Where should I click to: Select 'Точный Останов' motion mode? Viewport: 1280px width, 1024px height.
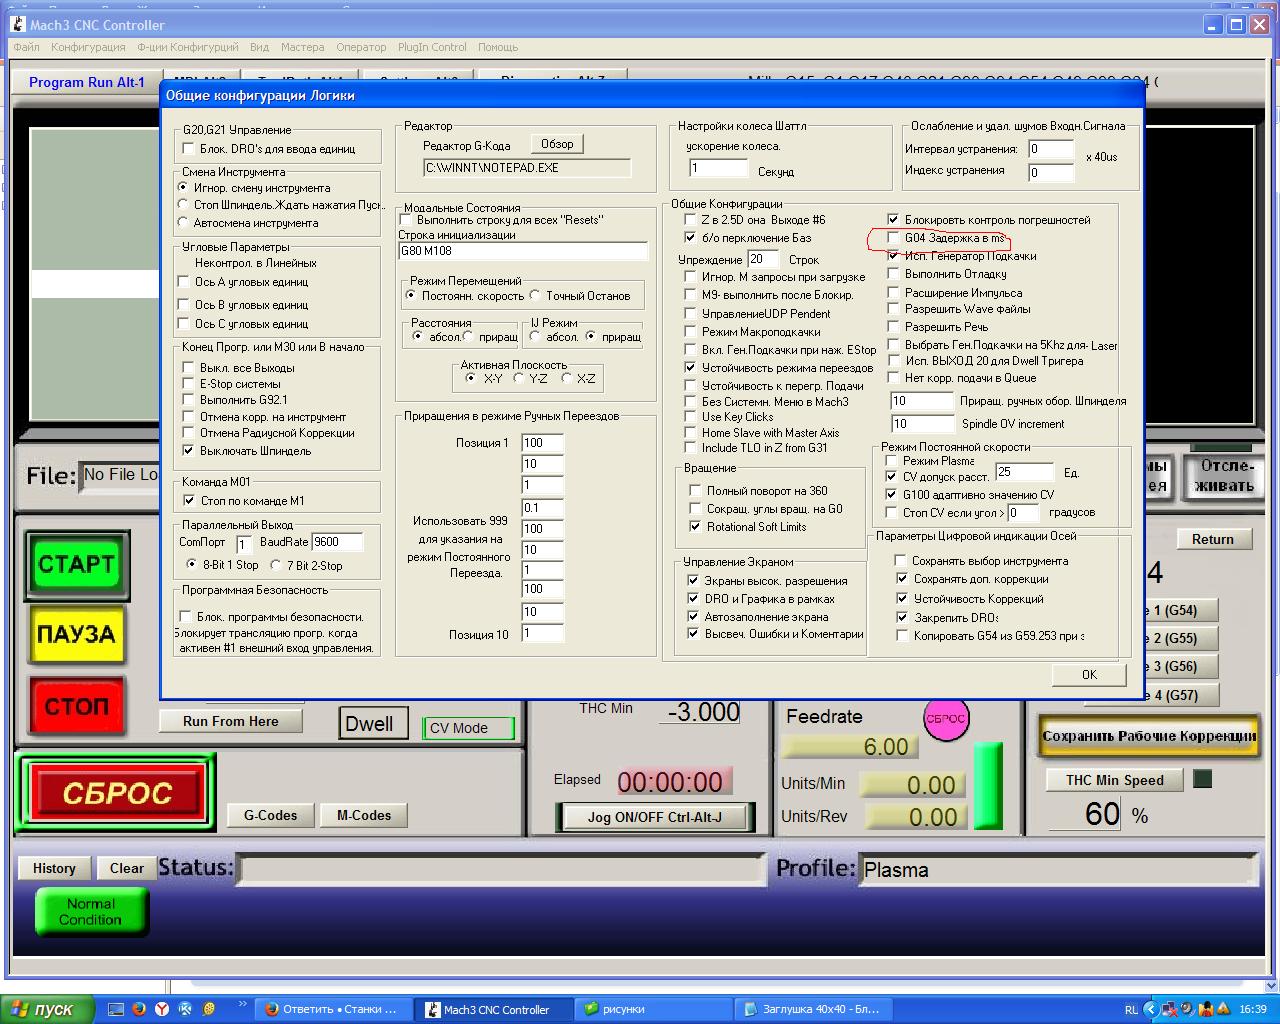536,296
